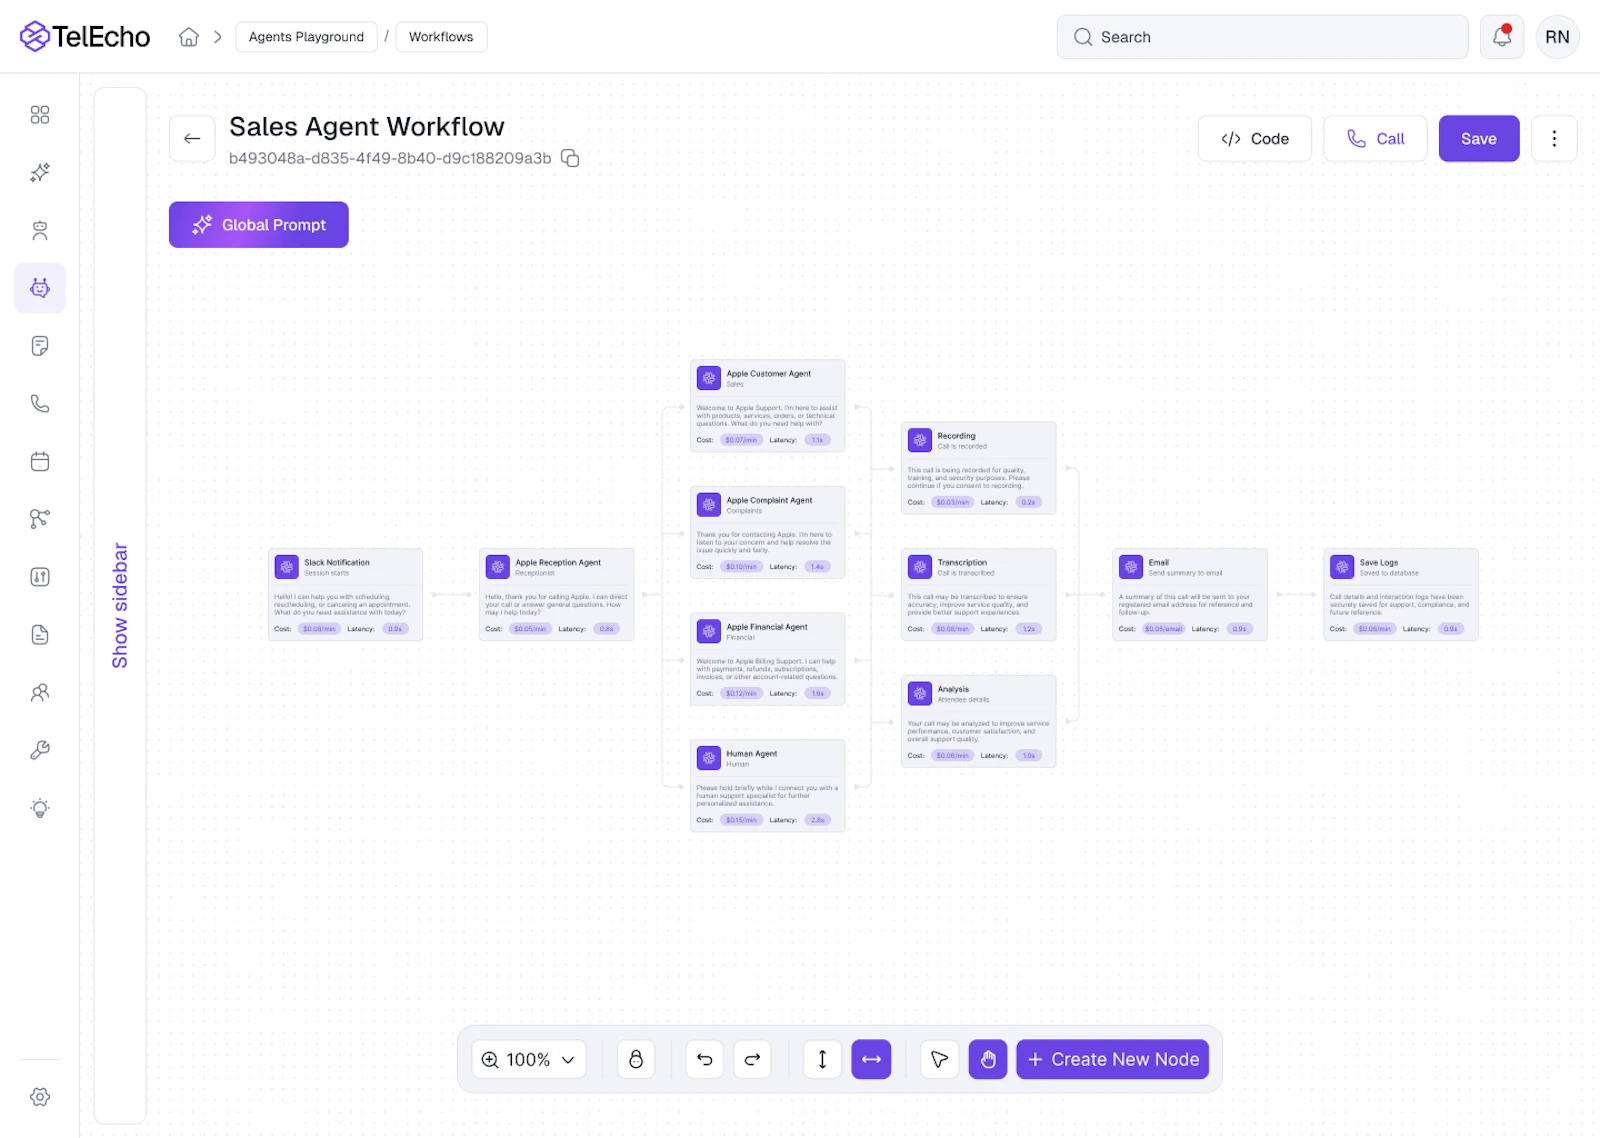Save the workflow
The width and height of the screenshot is (1600, 1138).
[x=1479, y=139]
